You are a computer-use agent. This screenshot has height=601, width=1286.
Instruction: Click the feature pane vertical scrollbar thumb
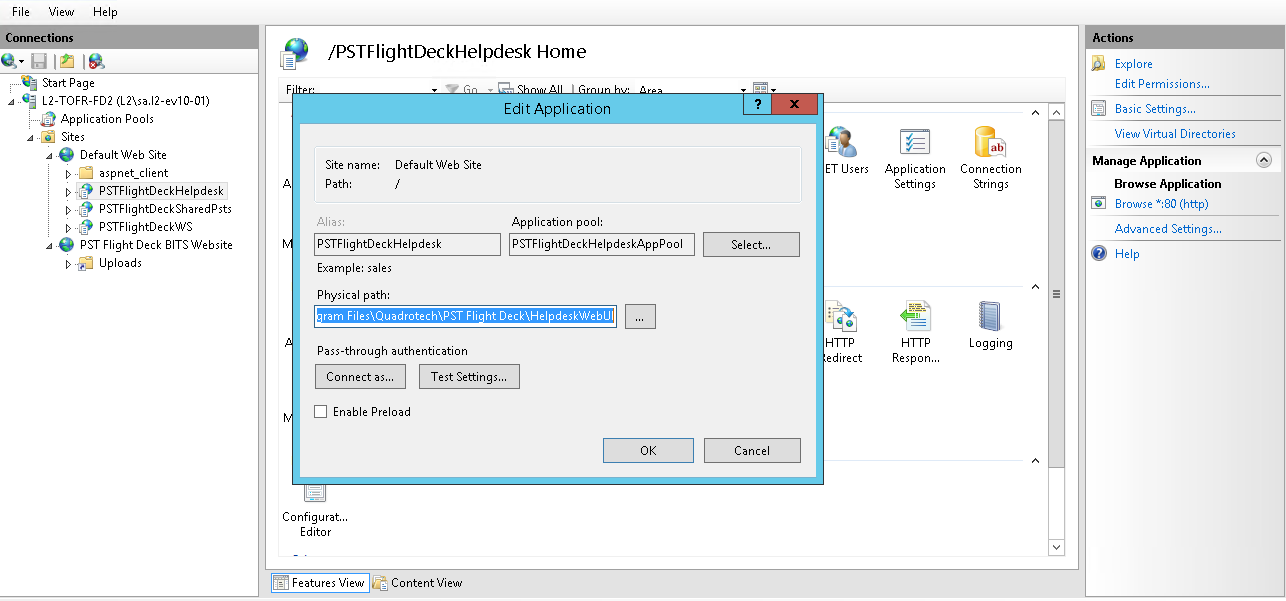pos(1056,294)
